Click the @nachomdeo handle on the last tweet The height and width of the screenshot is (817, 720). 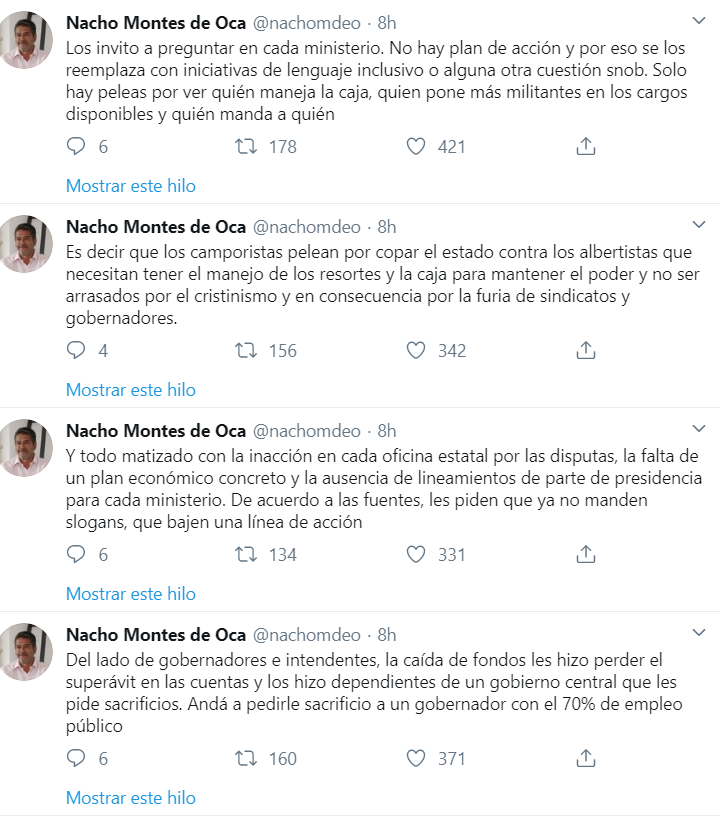(x=307, y=634)
